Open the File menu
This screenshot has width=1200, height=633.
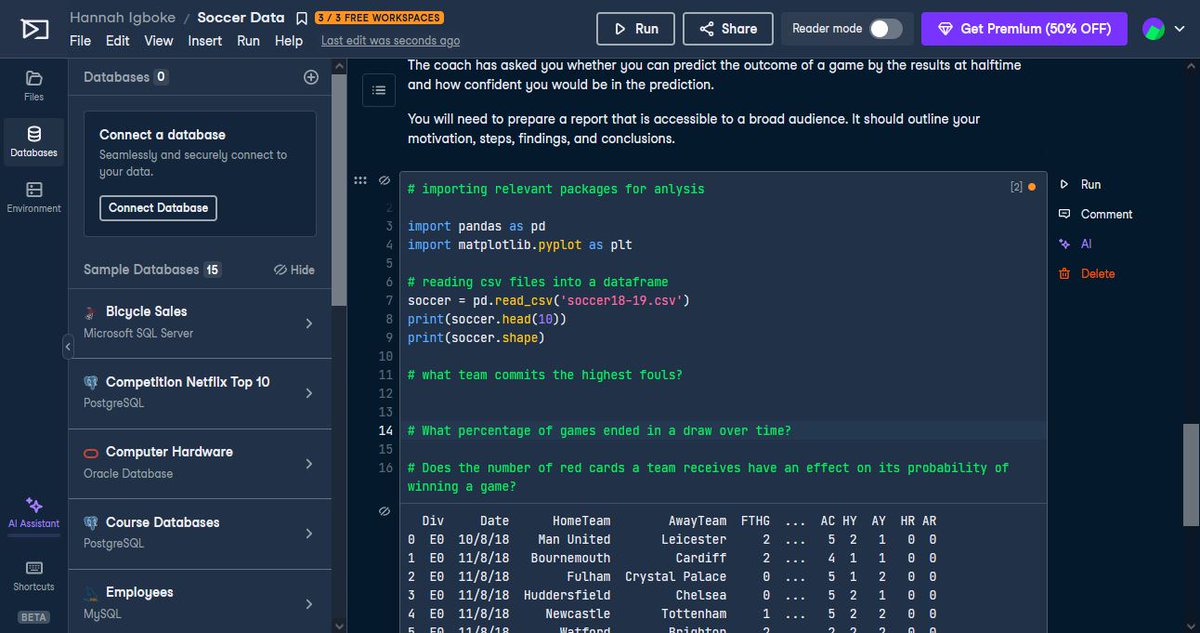pyautogui.click(x=80, y=41)
